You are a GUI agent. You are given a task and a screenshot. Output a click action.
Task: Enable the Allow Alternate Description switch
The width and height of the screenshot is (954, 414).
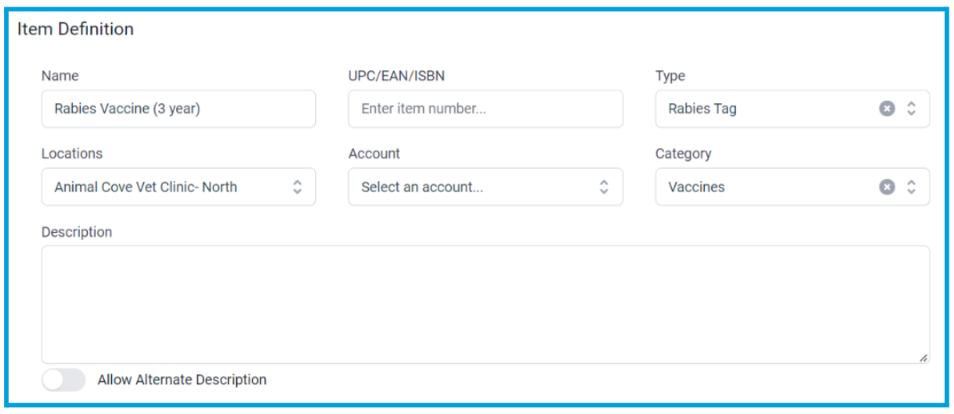64,380
